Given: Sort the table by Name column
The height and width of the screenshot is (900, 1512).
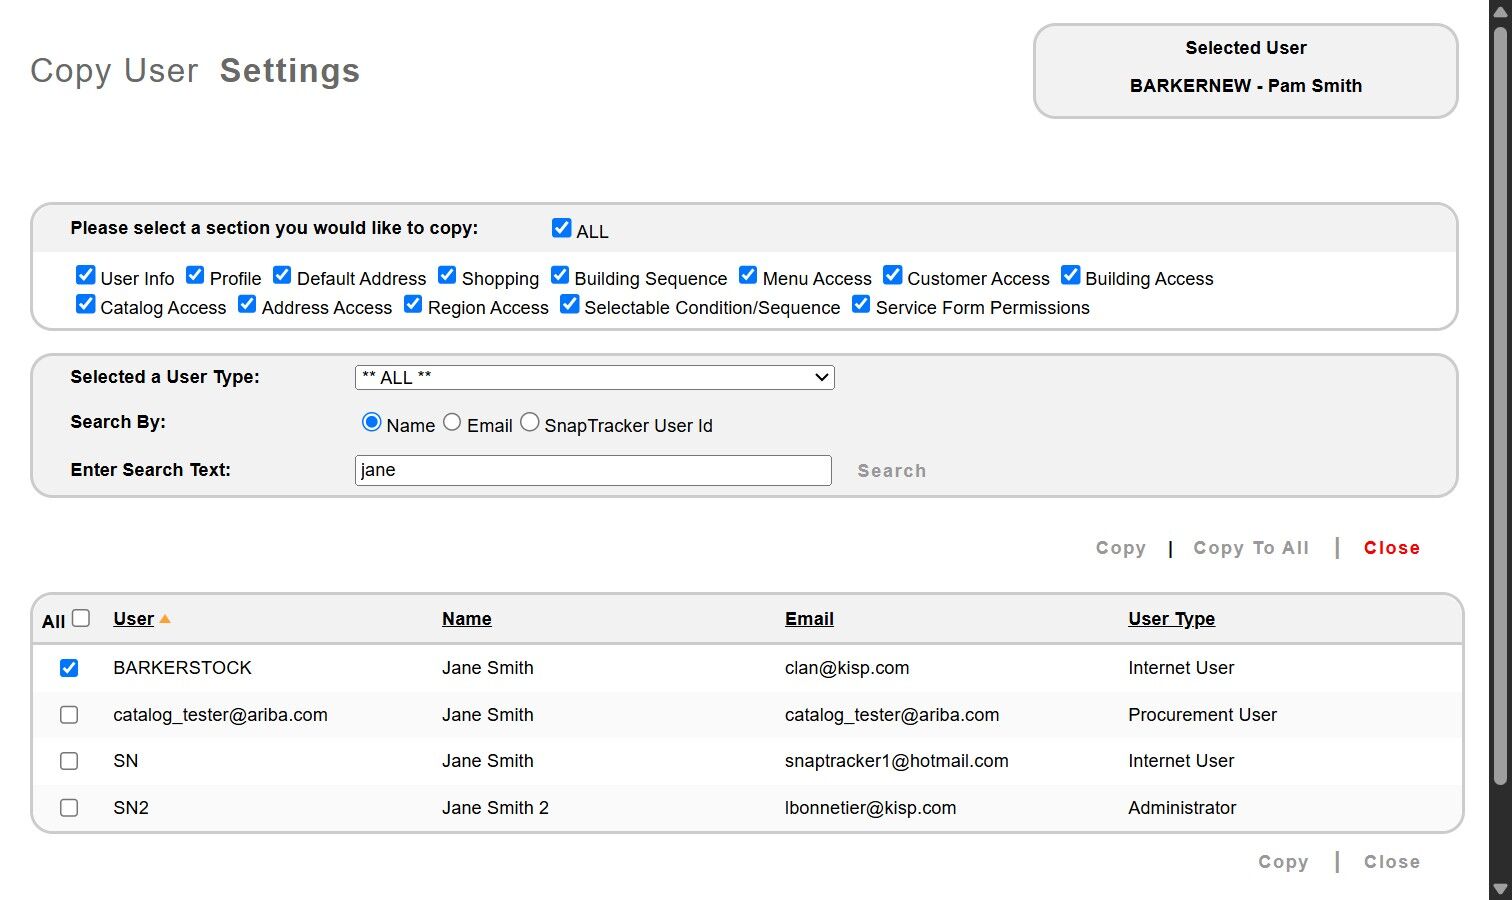Looking at the screenshot, I should [x=466, y=619].
